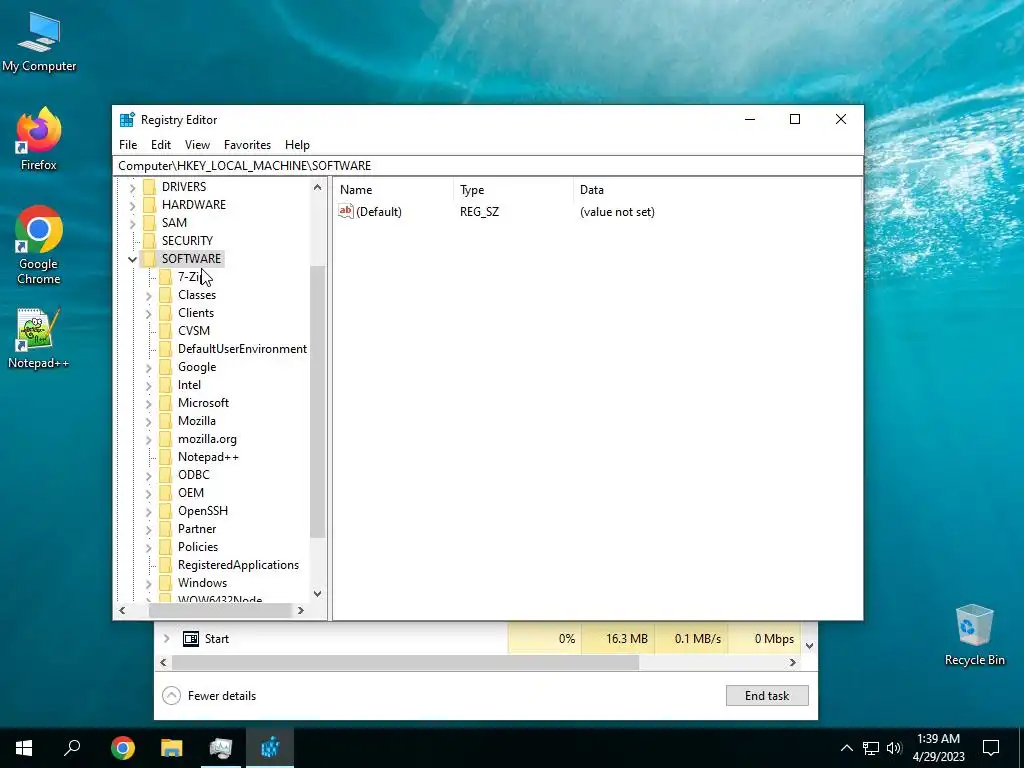Click the Type column header
The image size is (1024, 768).
[x=513, y=190]
